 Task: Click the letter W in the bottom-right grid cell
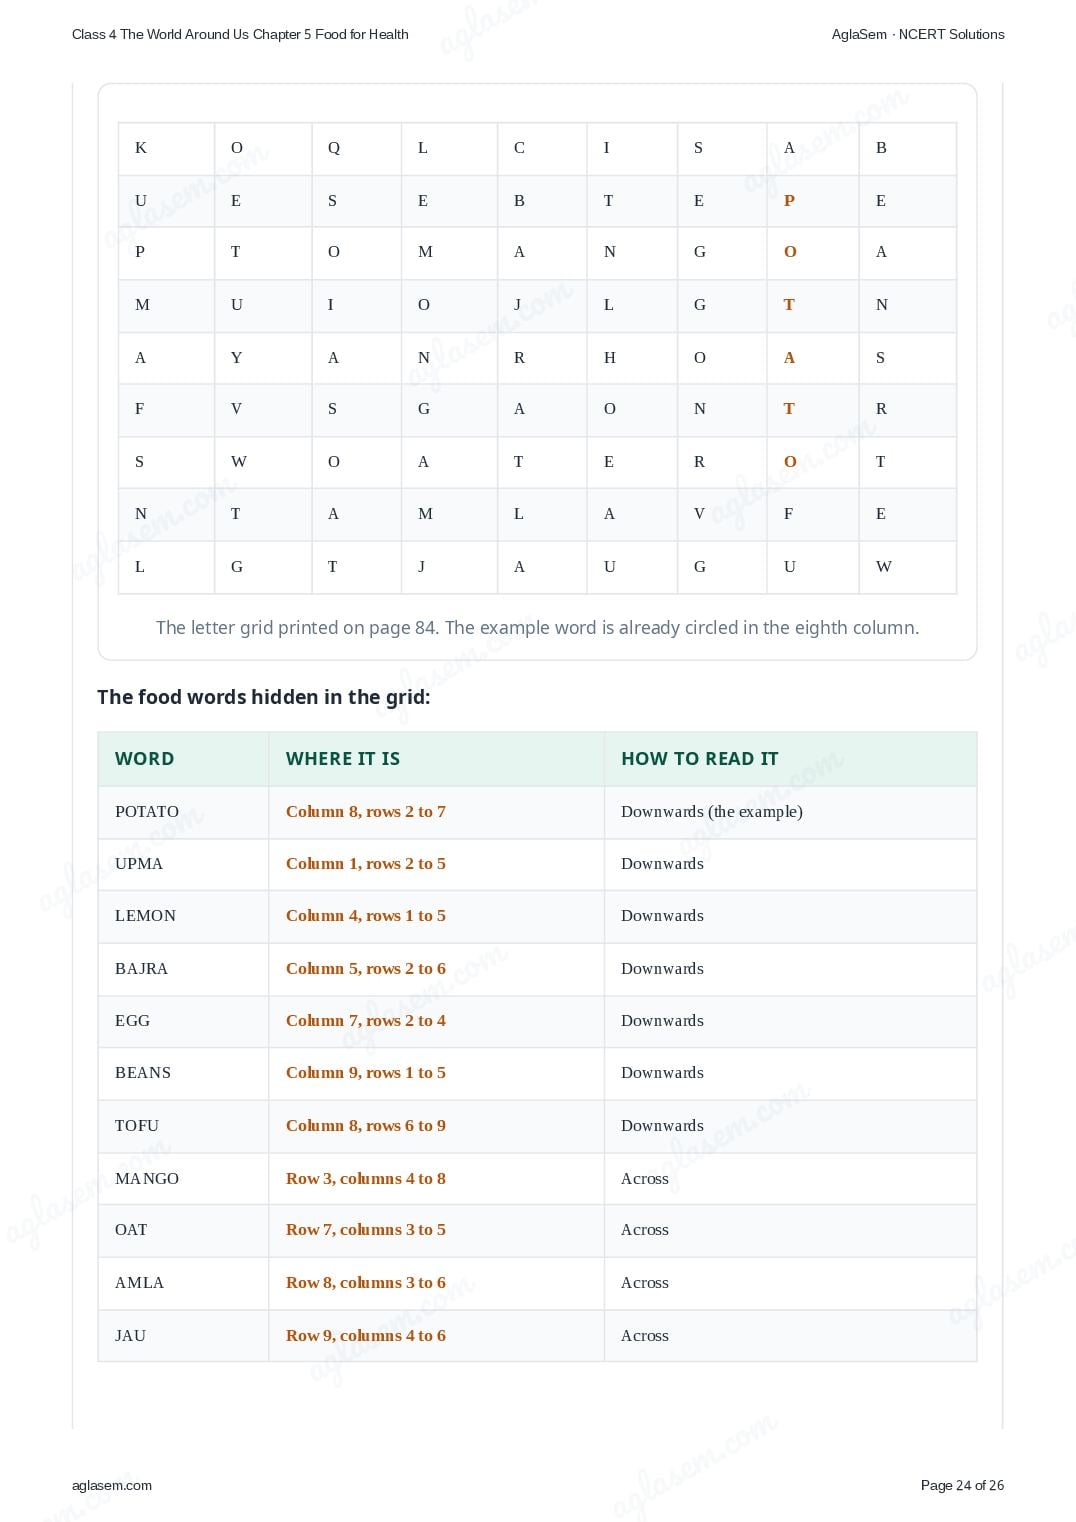point(883,567)
